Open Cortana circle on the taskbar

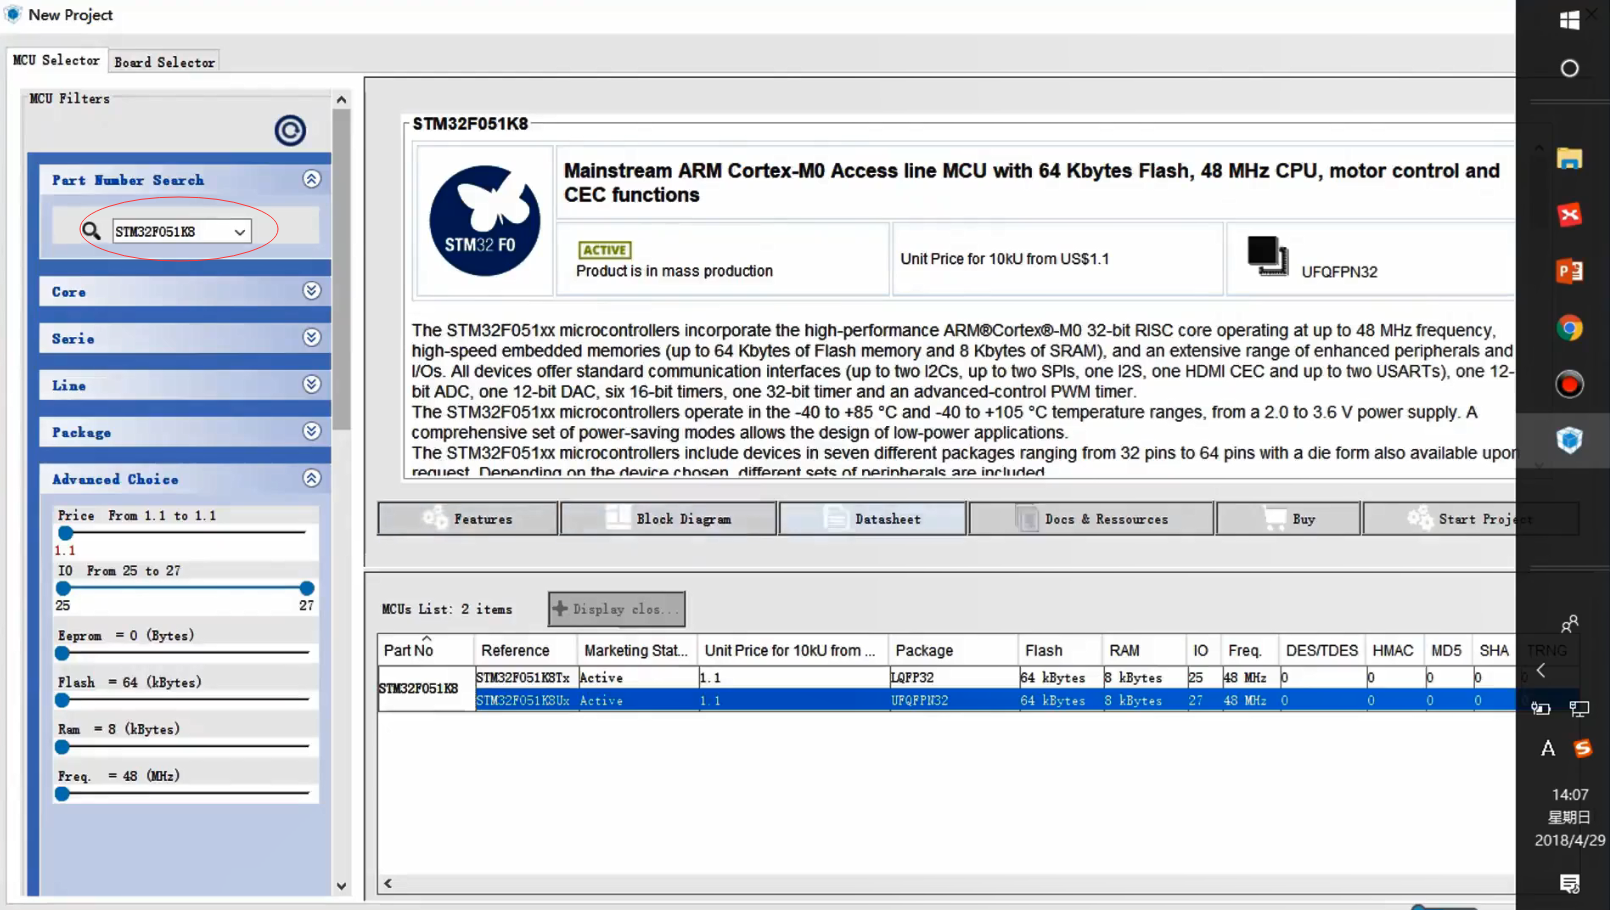tap(1569, 68)
